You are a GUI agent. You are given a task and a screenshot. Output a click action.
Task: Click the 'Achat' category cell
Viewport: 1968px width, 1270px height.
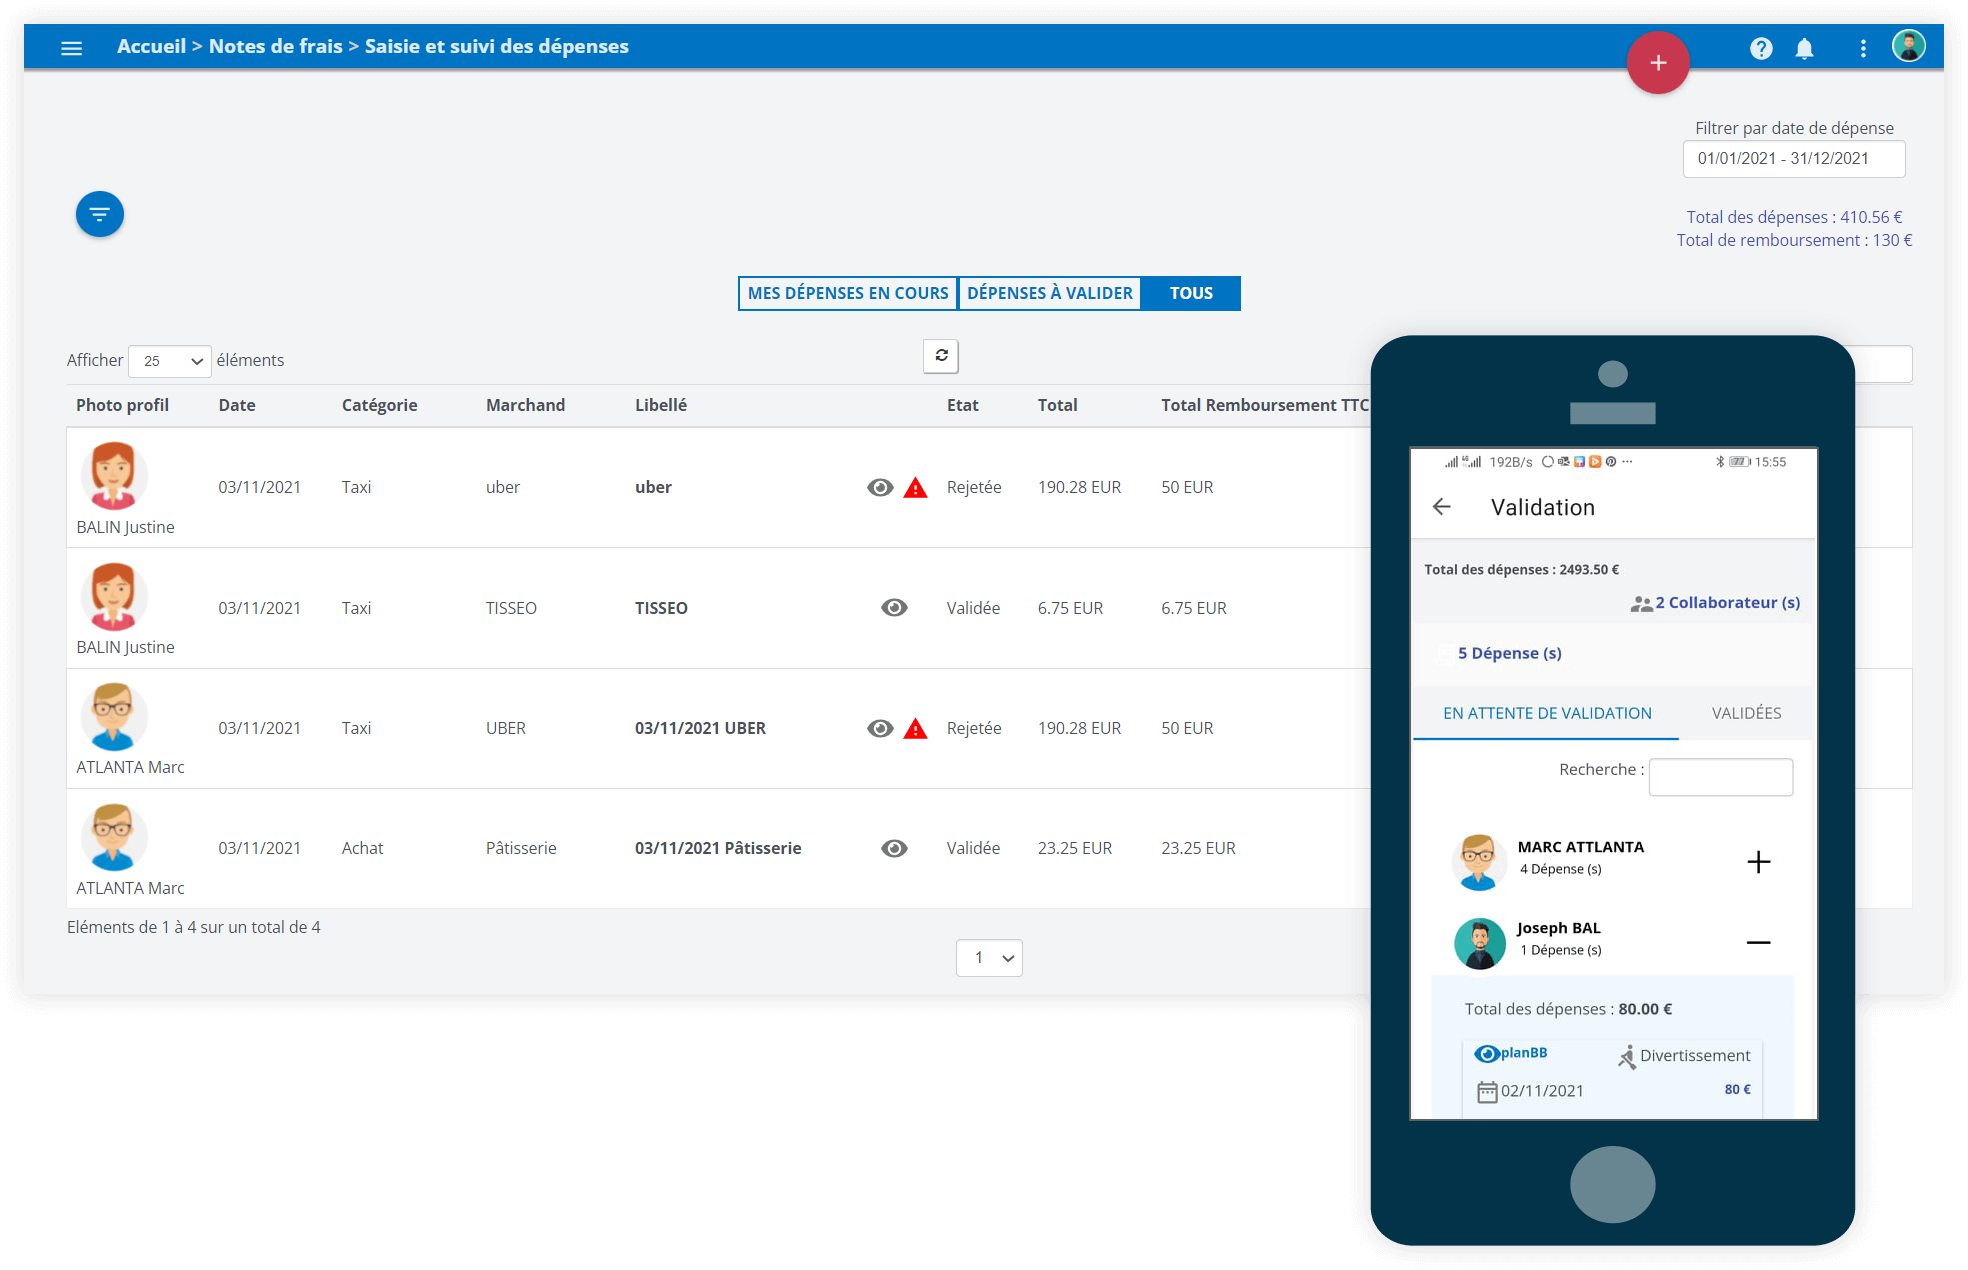[362, 848]
